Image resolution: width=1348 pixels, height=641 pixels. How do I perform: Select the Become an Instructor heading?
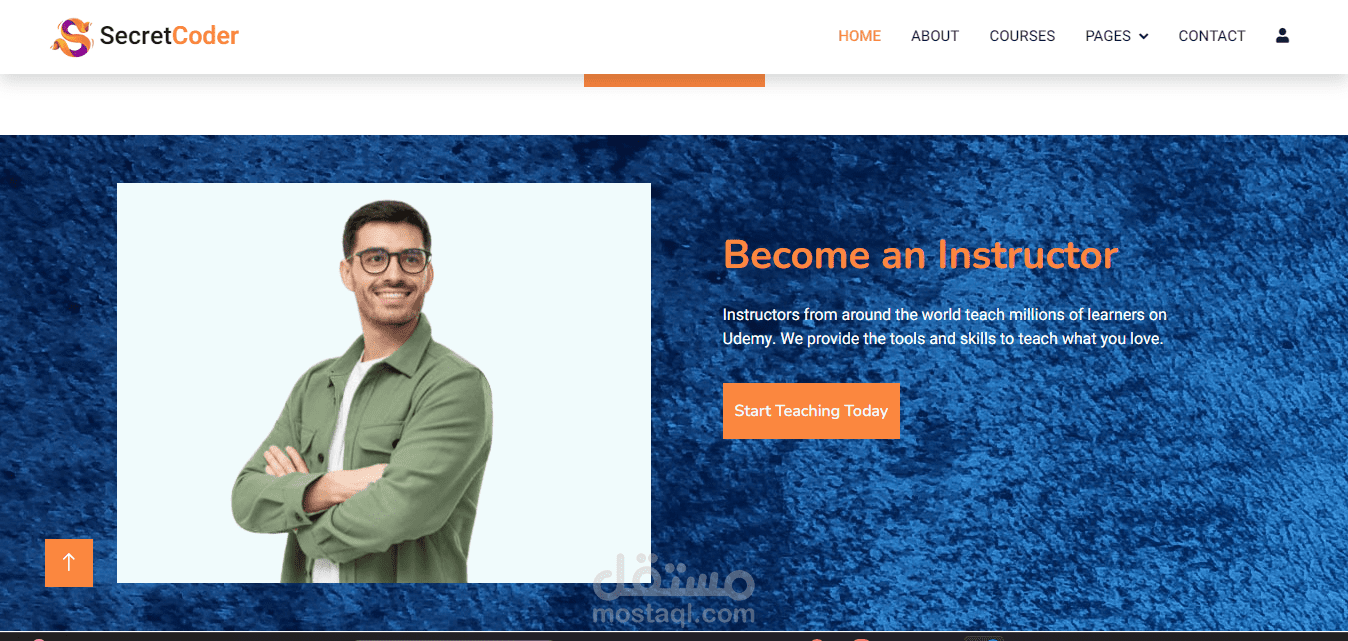(x=920, y=255)
